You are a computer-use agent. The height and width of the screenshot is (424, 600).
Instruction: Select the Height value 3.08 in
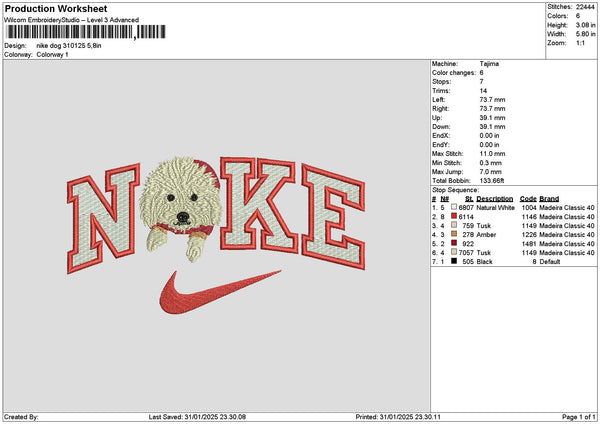coord(585,25)
